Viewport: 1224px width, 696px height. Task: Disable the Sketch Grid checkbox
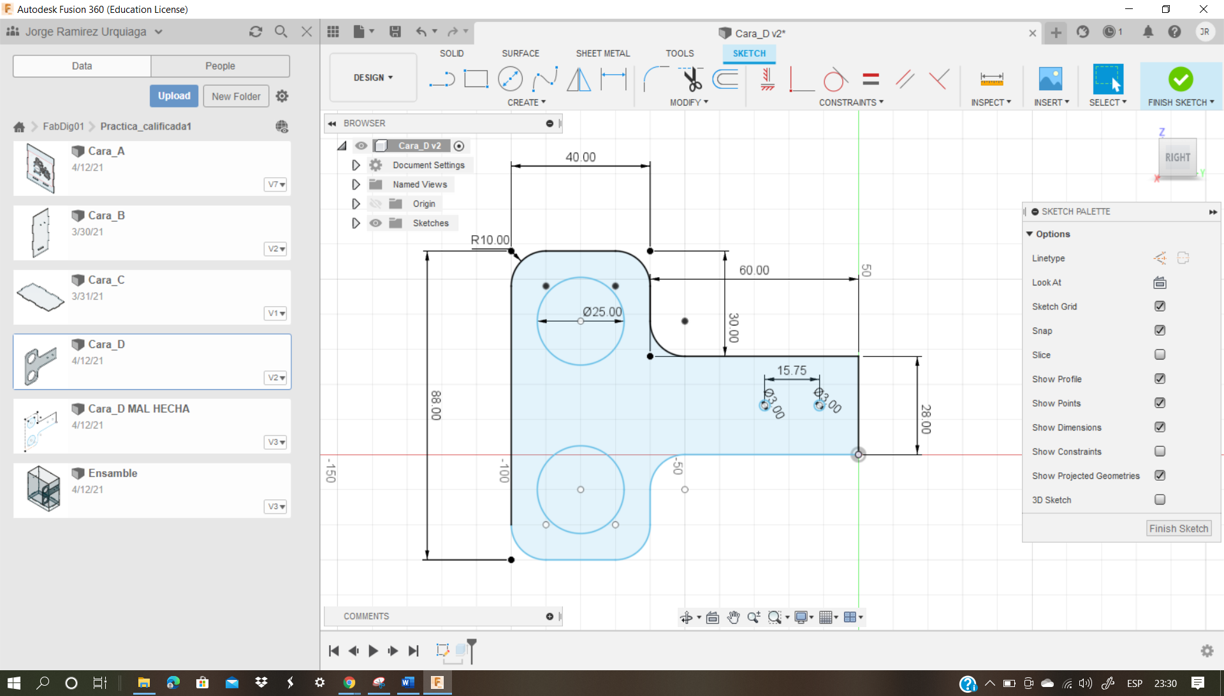1159,307
